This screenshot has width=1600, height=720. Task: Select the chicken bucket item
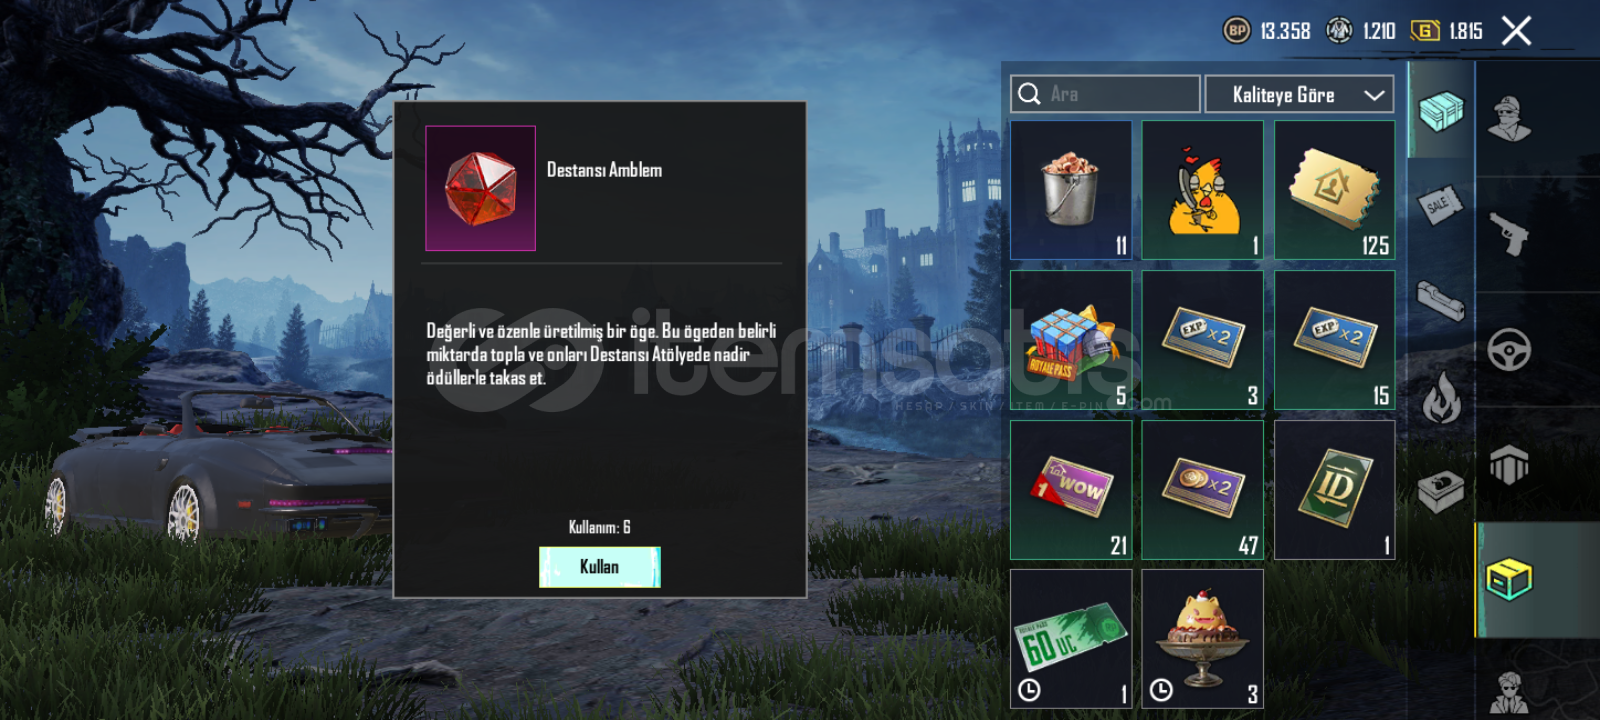[1071, 190]
